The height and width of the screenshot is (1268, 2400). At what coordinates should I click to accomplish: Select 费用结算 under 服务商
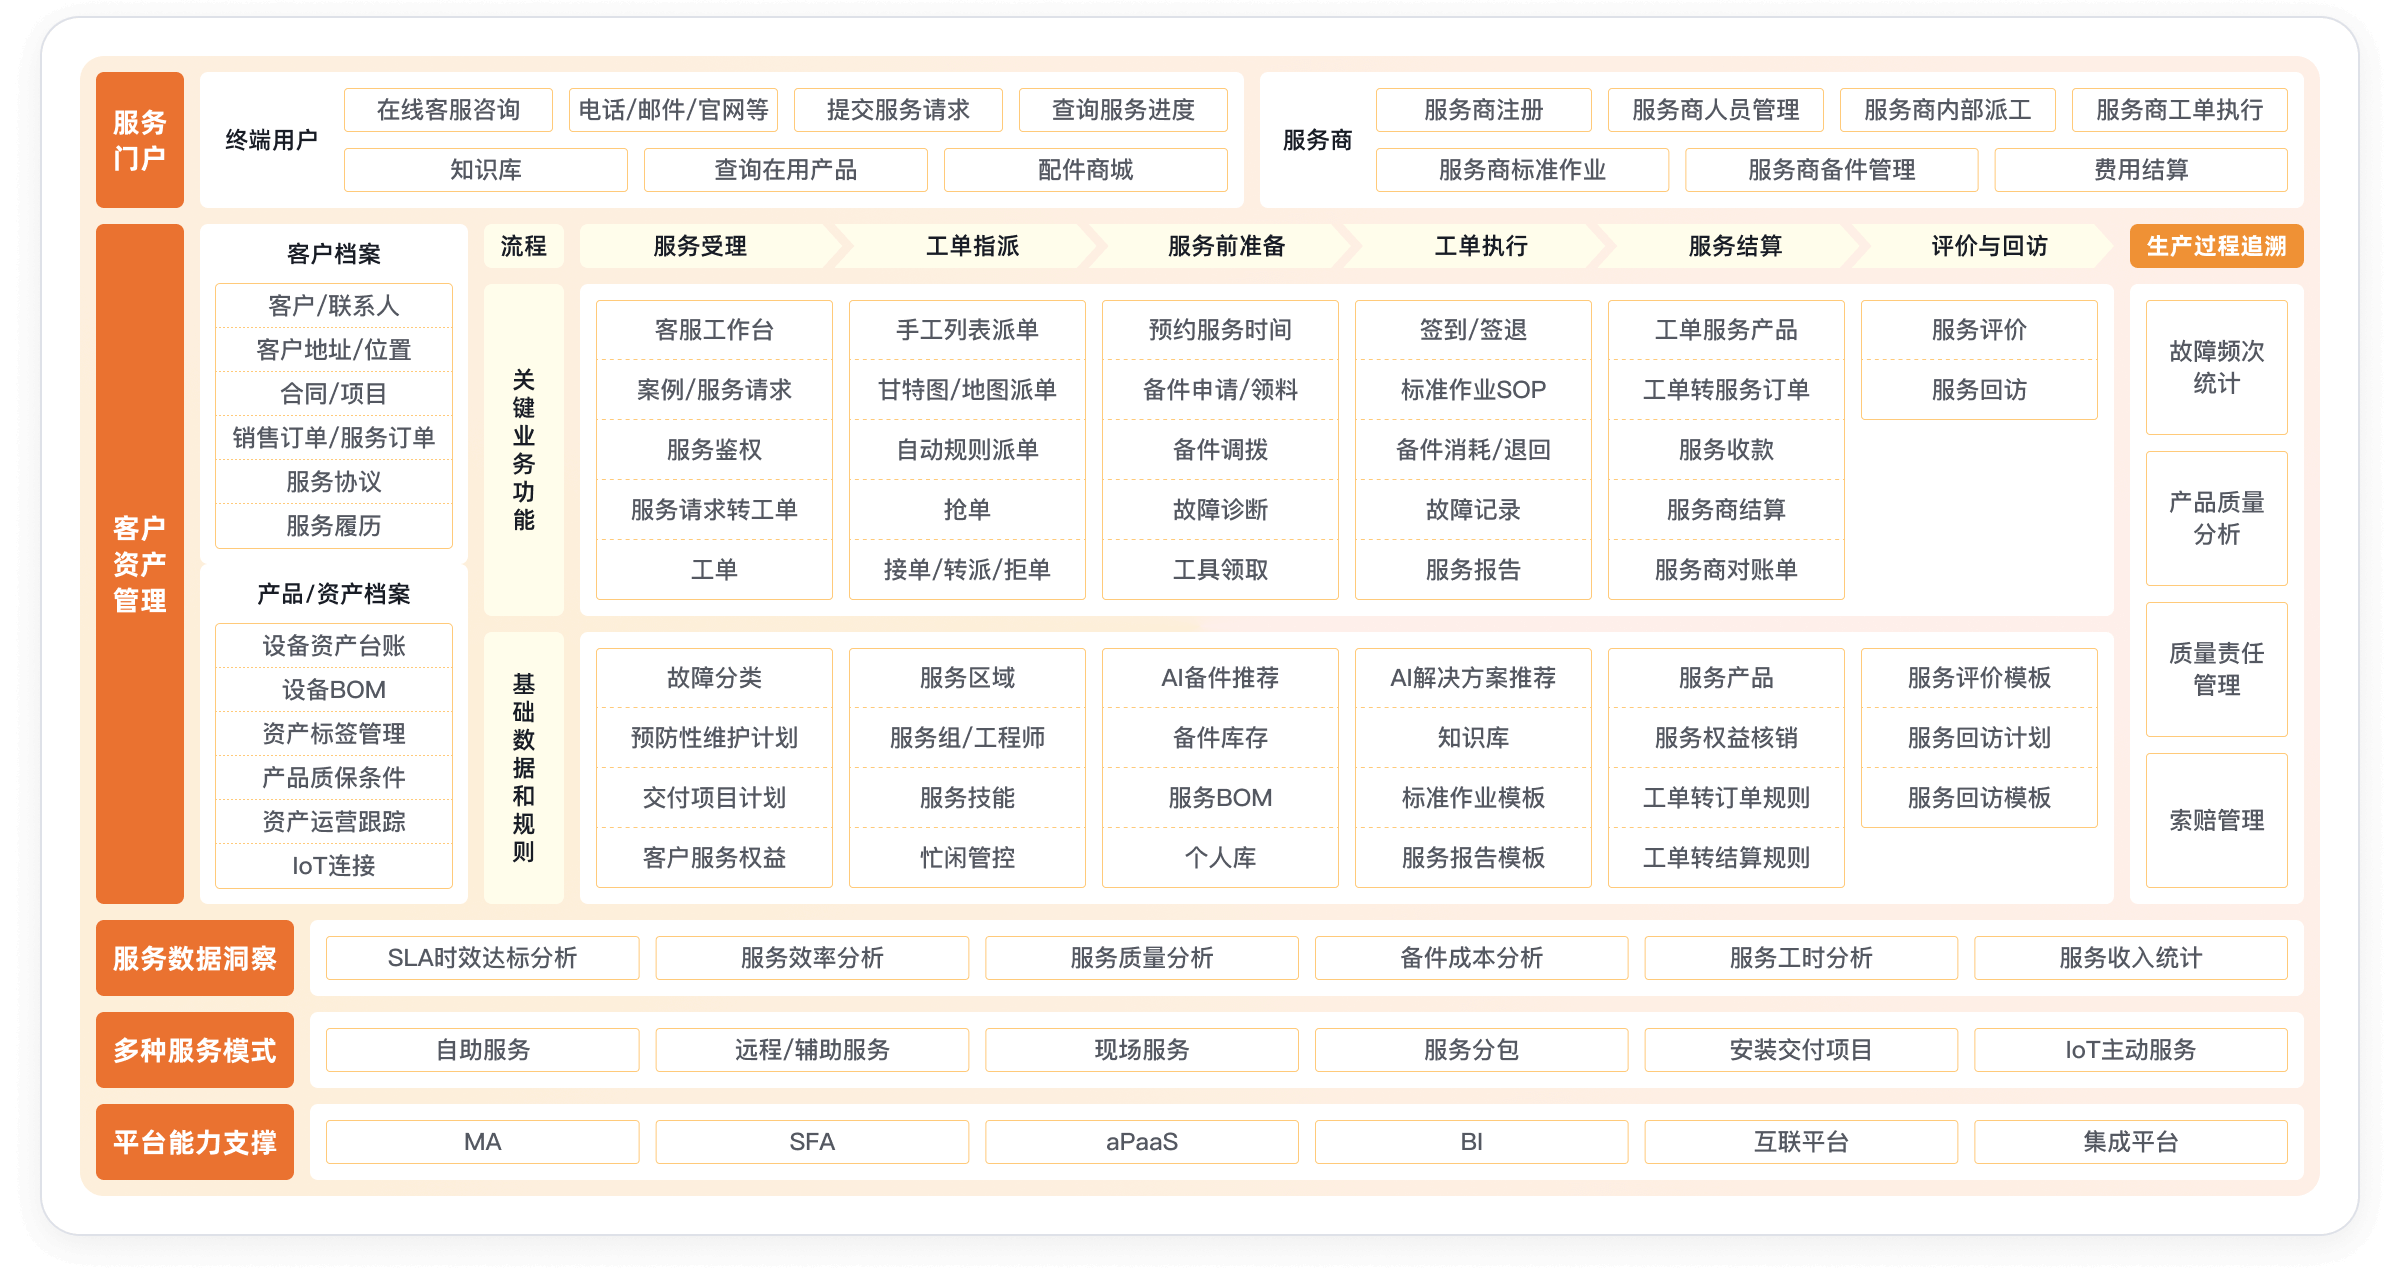tap(2140, 170)
